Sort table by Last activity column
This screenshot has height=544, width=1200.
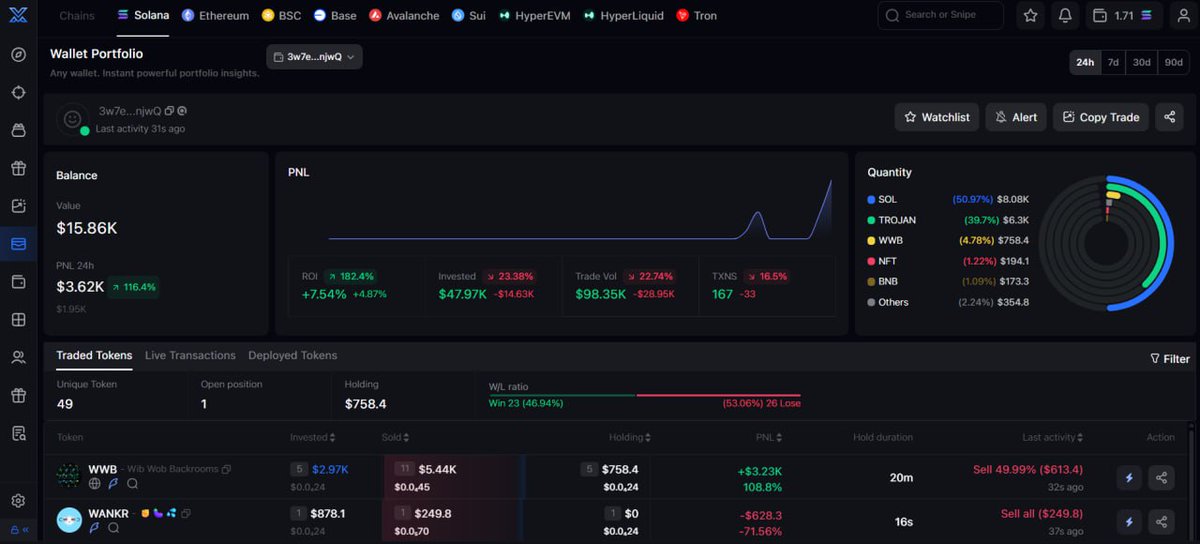pos(1052,437)
